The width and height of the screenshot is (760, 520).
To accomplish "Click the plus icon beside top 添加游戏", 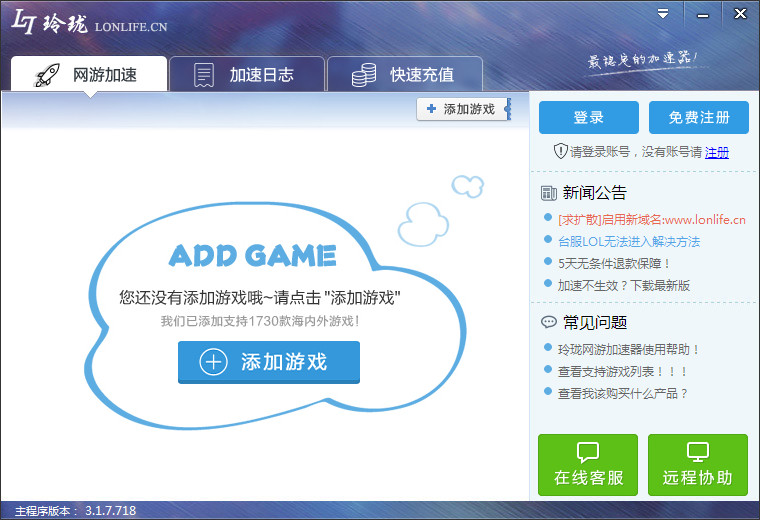I will pyautogui.click(x=431, y=109).
